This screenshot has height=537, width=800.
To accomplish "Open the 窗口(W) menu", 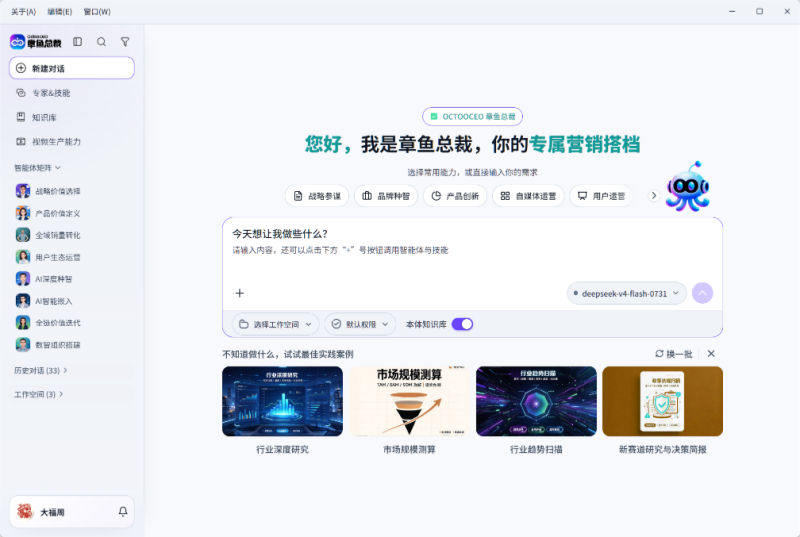I will click(97, 12).
